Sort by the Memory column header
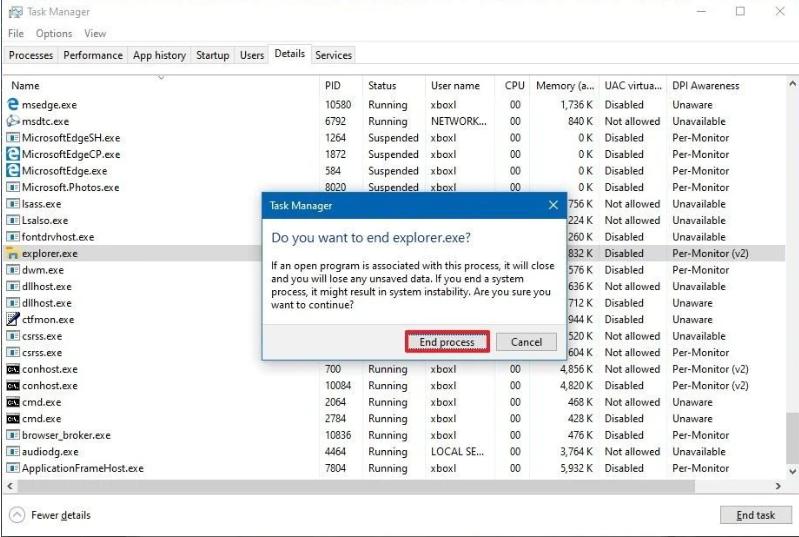The height and width of the screenshot is (537, 799). (565, 86)
